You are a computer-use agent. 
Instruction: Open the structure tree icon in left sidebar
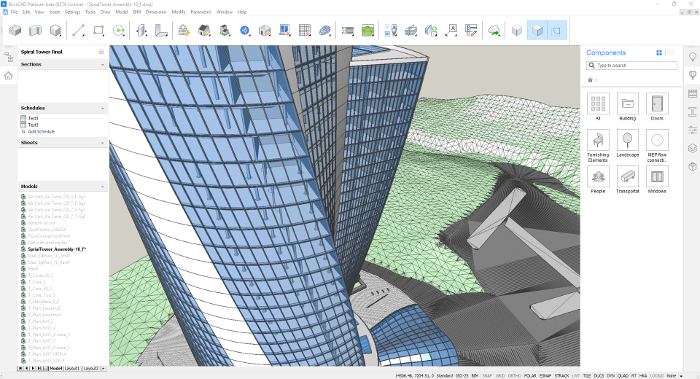[x=8, y=57]
